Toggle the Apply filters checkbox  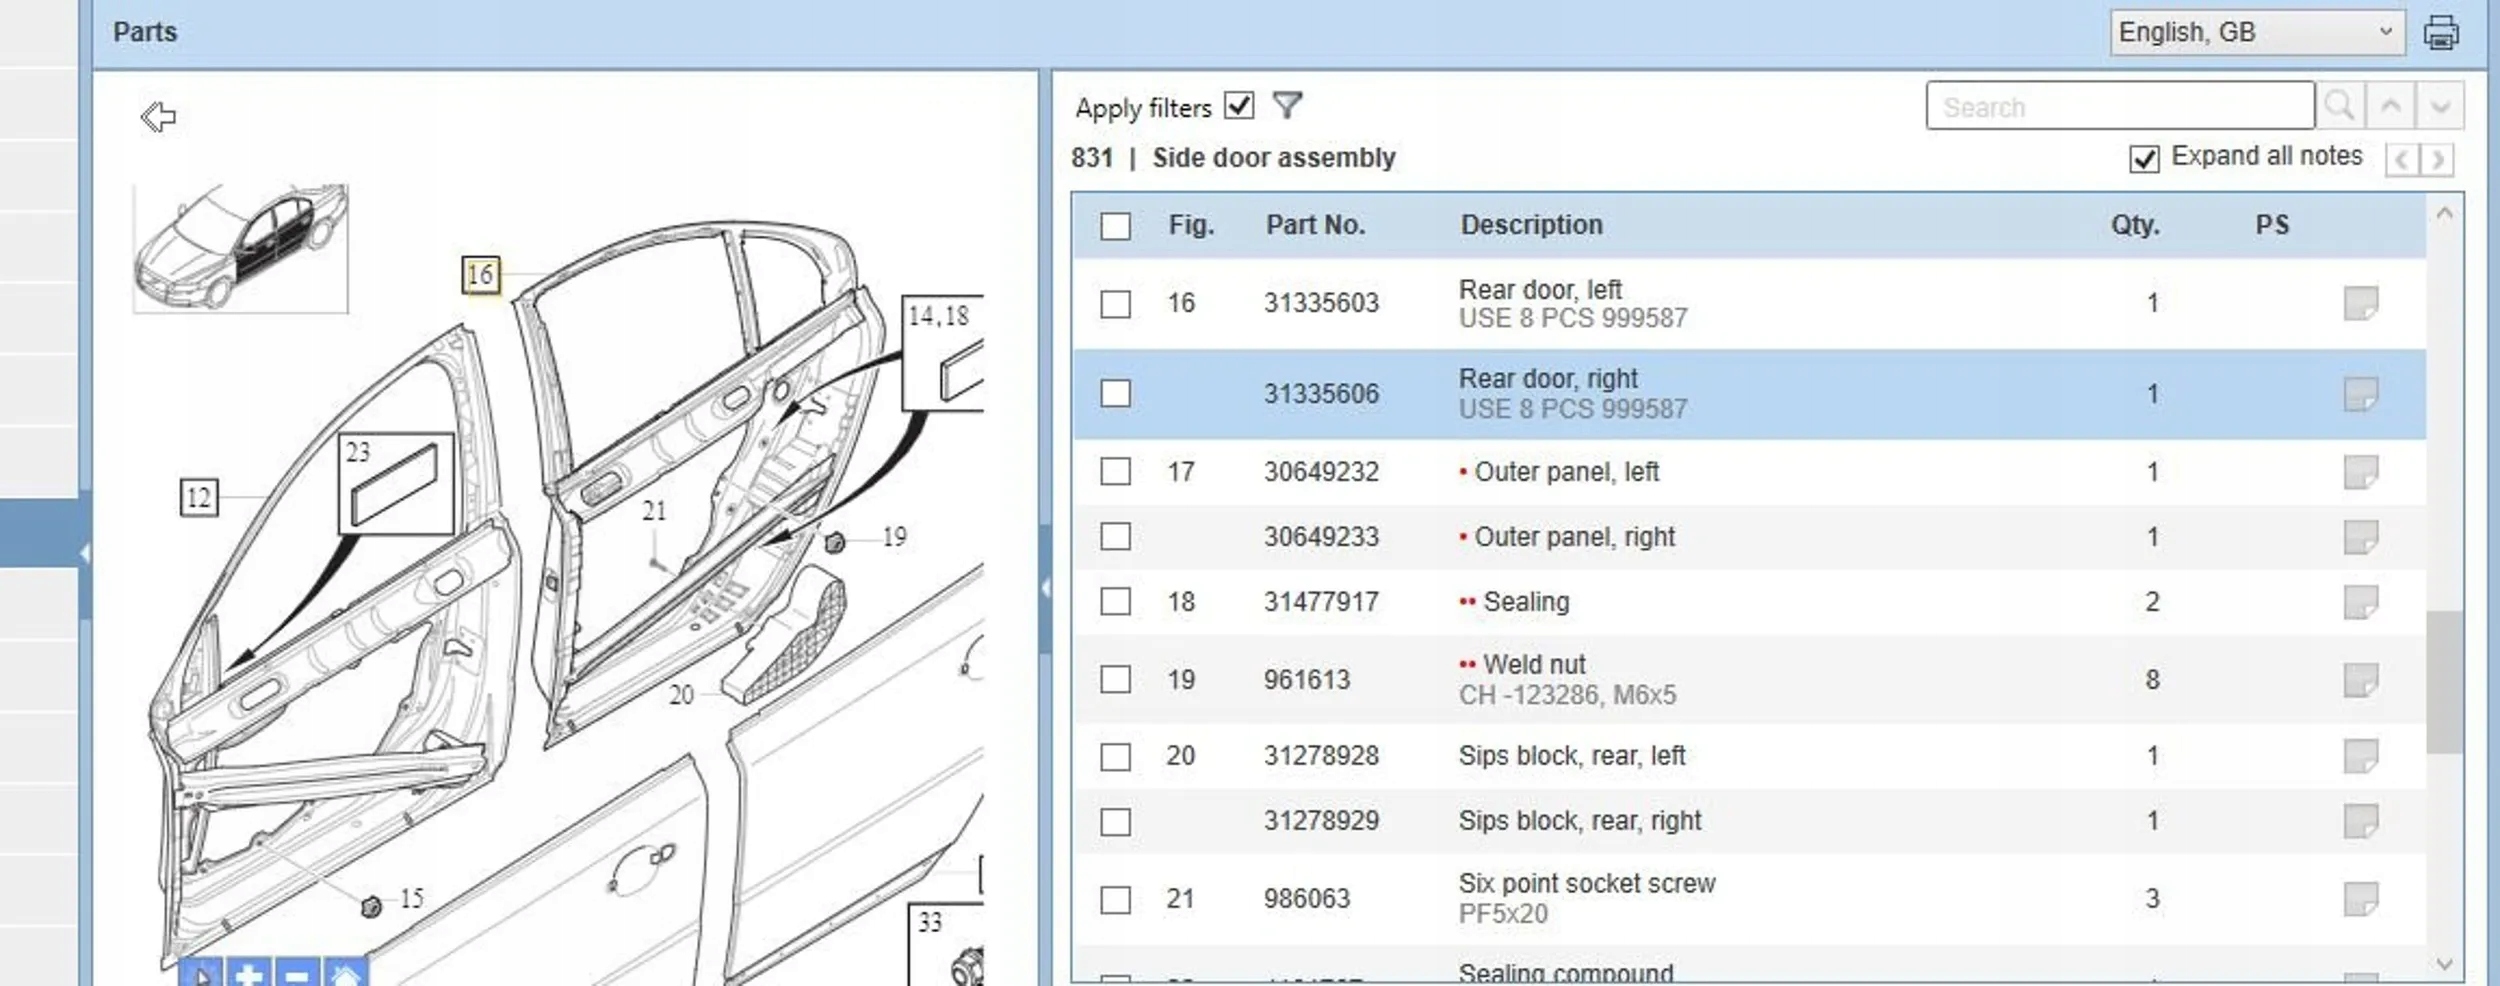1239,105
